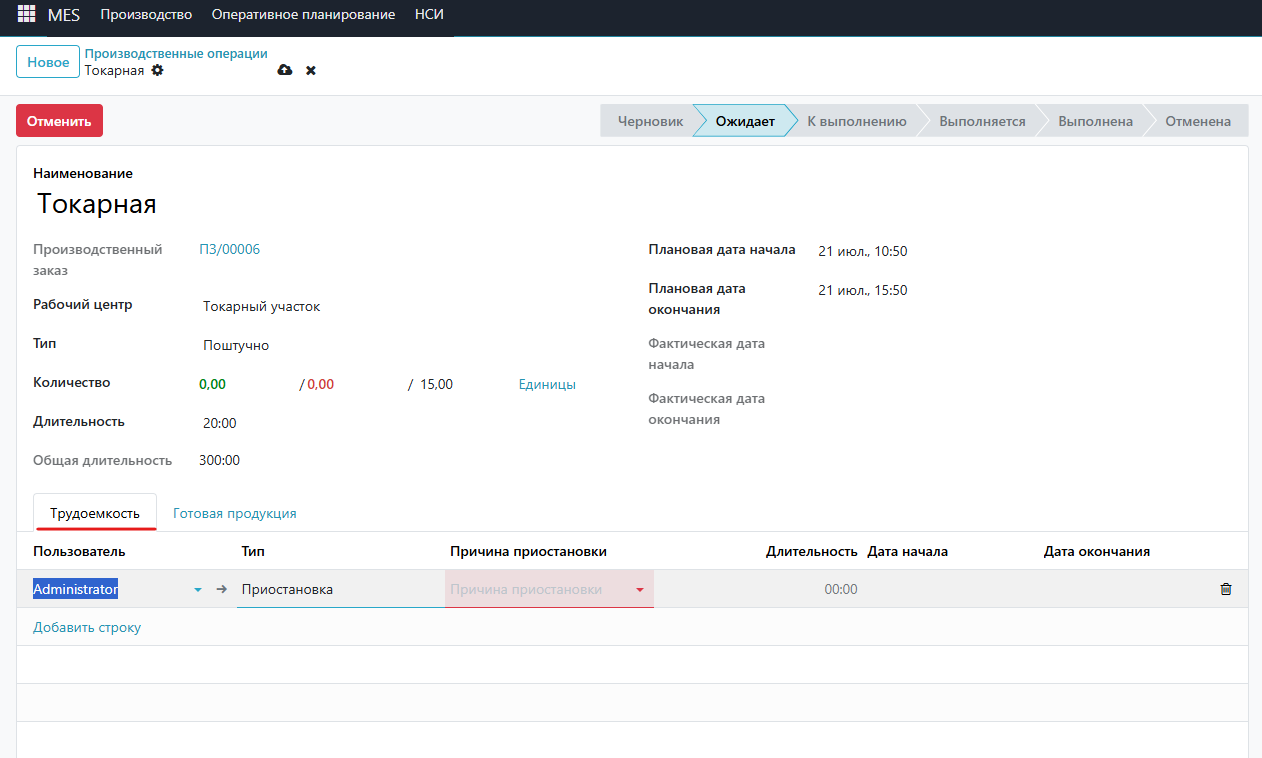Open the НСИ menu
Image resolution: width=1262 pixels, height=758 pixels.
pyautogui.click(x=429, y=15)
